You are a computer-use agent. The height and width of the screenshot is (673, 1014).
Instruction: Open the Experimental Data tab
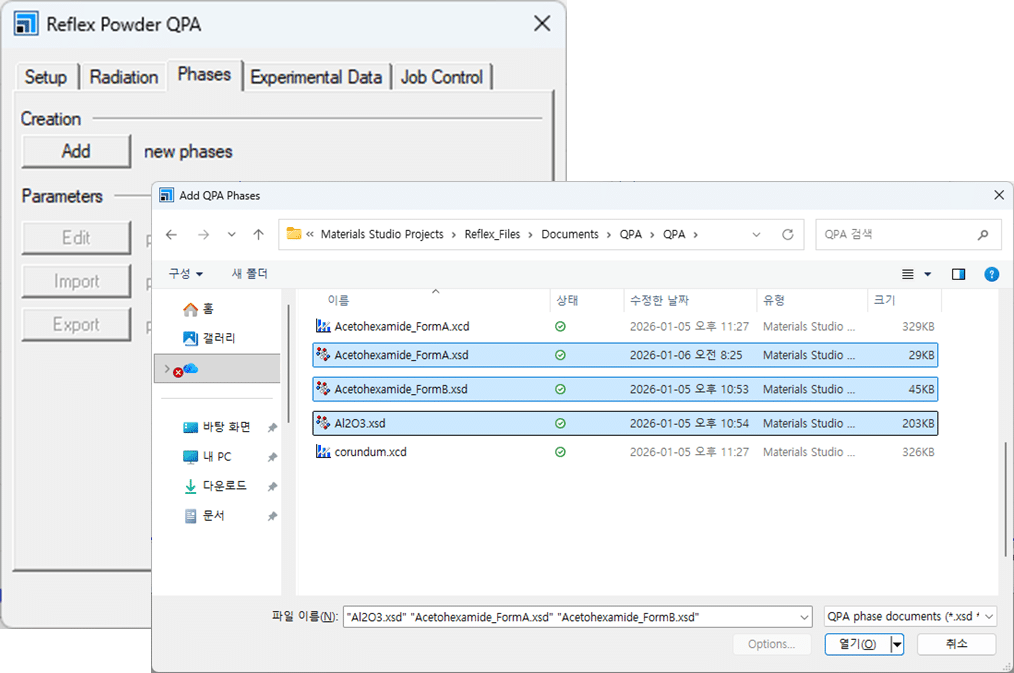(x=316, y=77)
